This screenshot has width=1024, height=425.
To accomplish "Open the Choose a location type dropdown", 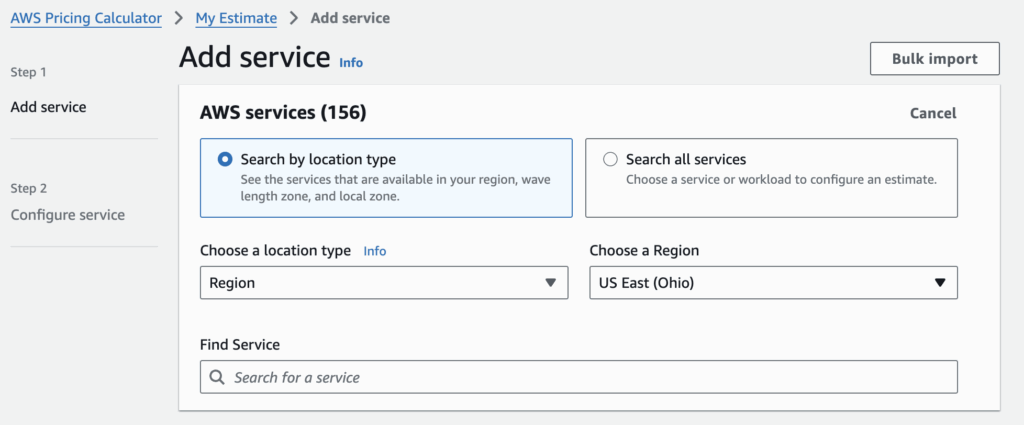I will pyautogui.click(x=384, y=283).
